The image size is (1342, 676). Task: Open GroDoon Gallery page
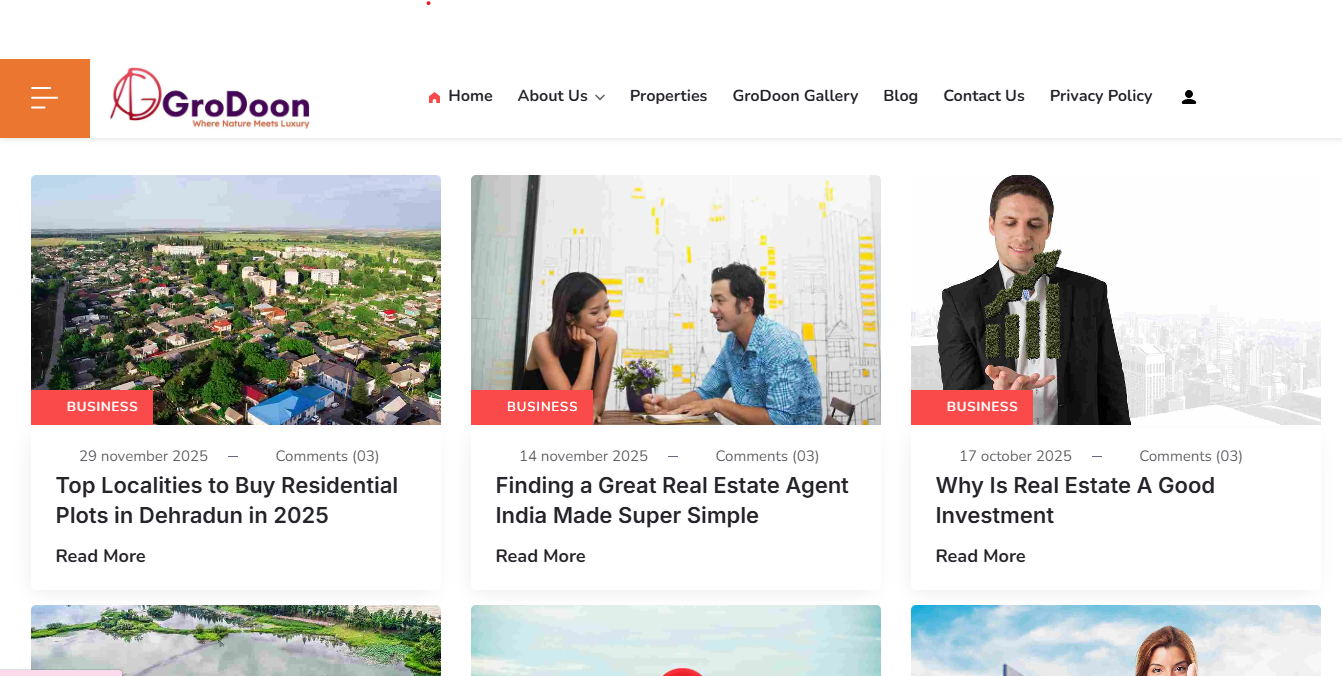(795, 96)
